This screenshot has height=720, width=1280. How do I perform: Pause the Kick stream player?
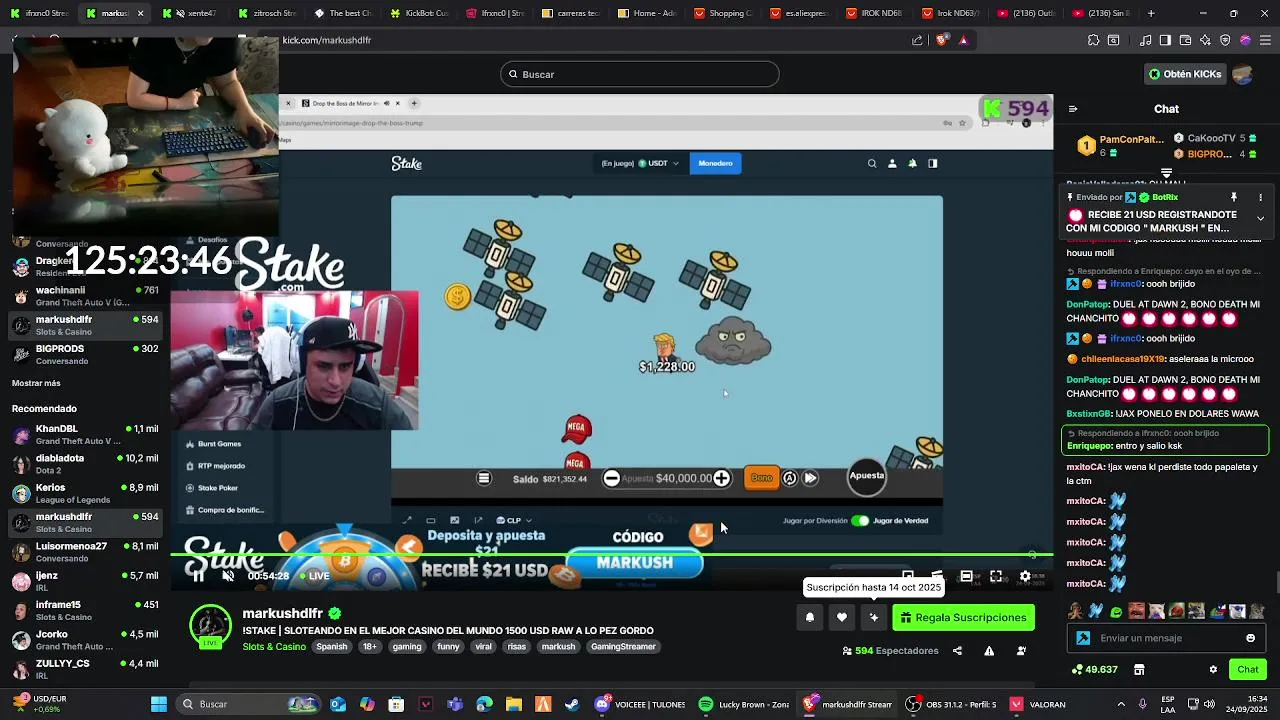click(x=198, y=576)
